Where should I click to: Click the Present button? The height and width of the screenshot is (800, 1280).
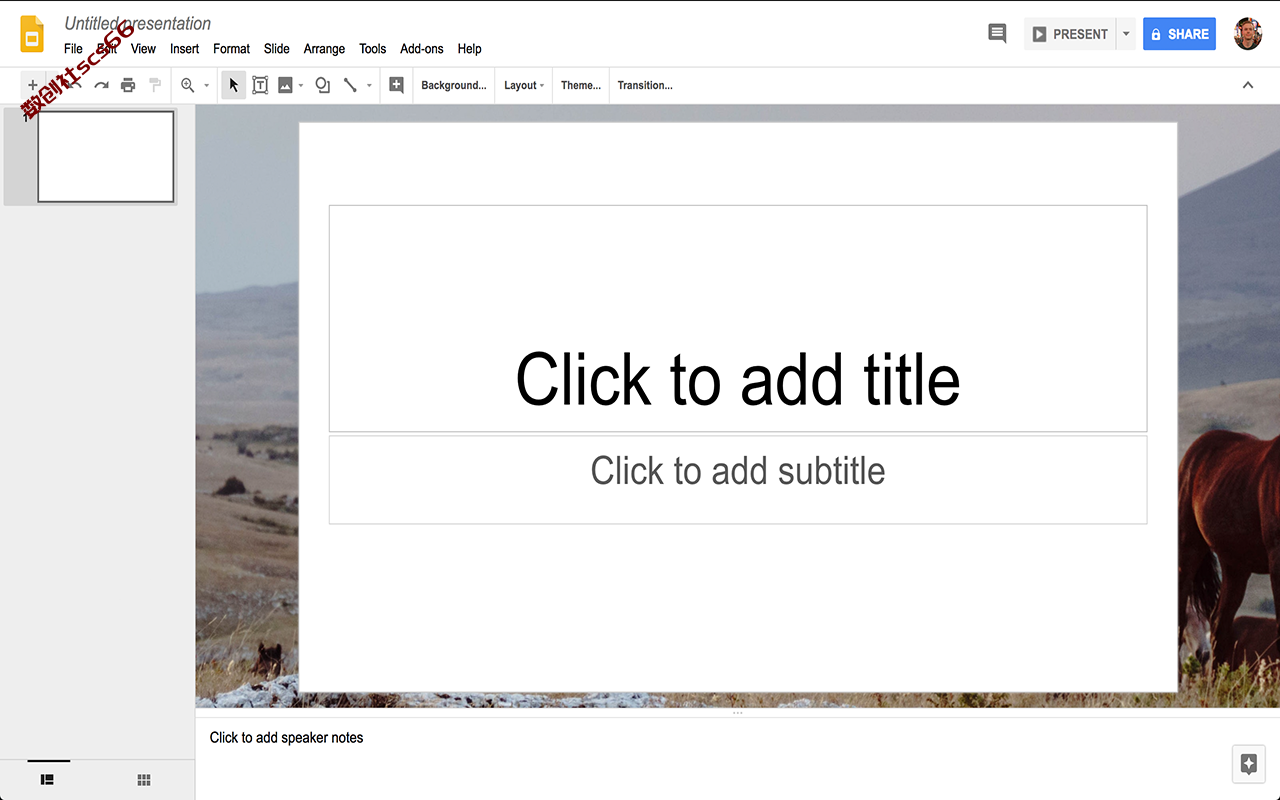[x=1070, y=34]
